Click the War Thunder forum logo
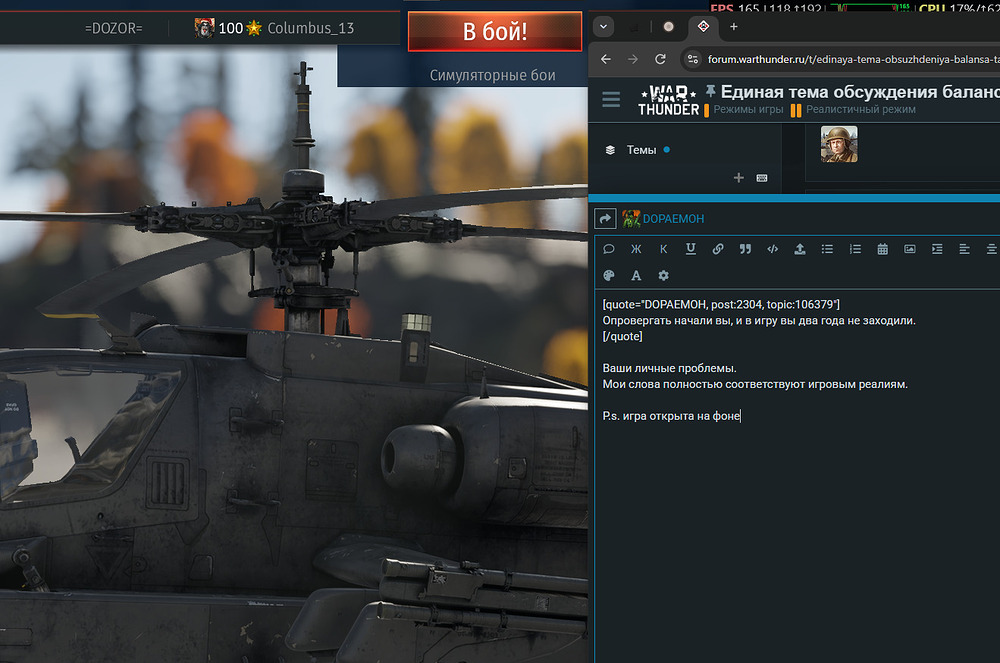Viewport: 1000px width, 663px height. pyautogui.click(x=668, y=101)
